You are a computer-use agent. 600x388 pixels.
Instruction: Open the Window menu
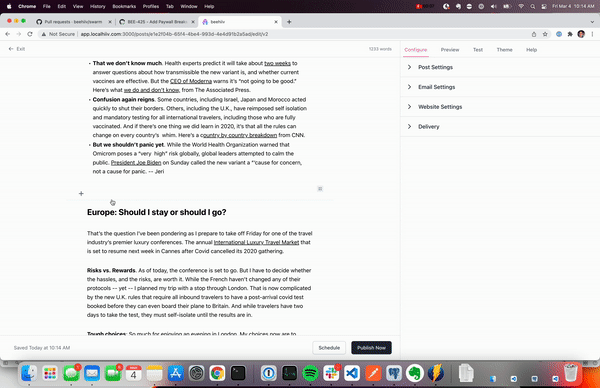tap(189, 6)
